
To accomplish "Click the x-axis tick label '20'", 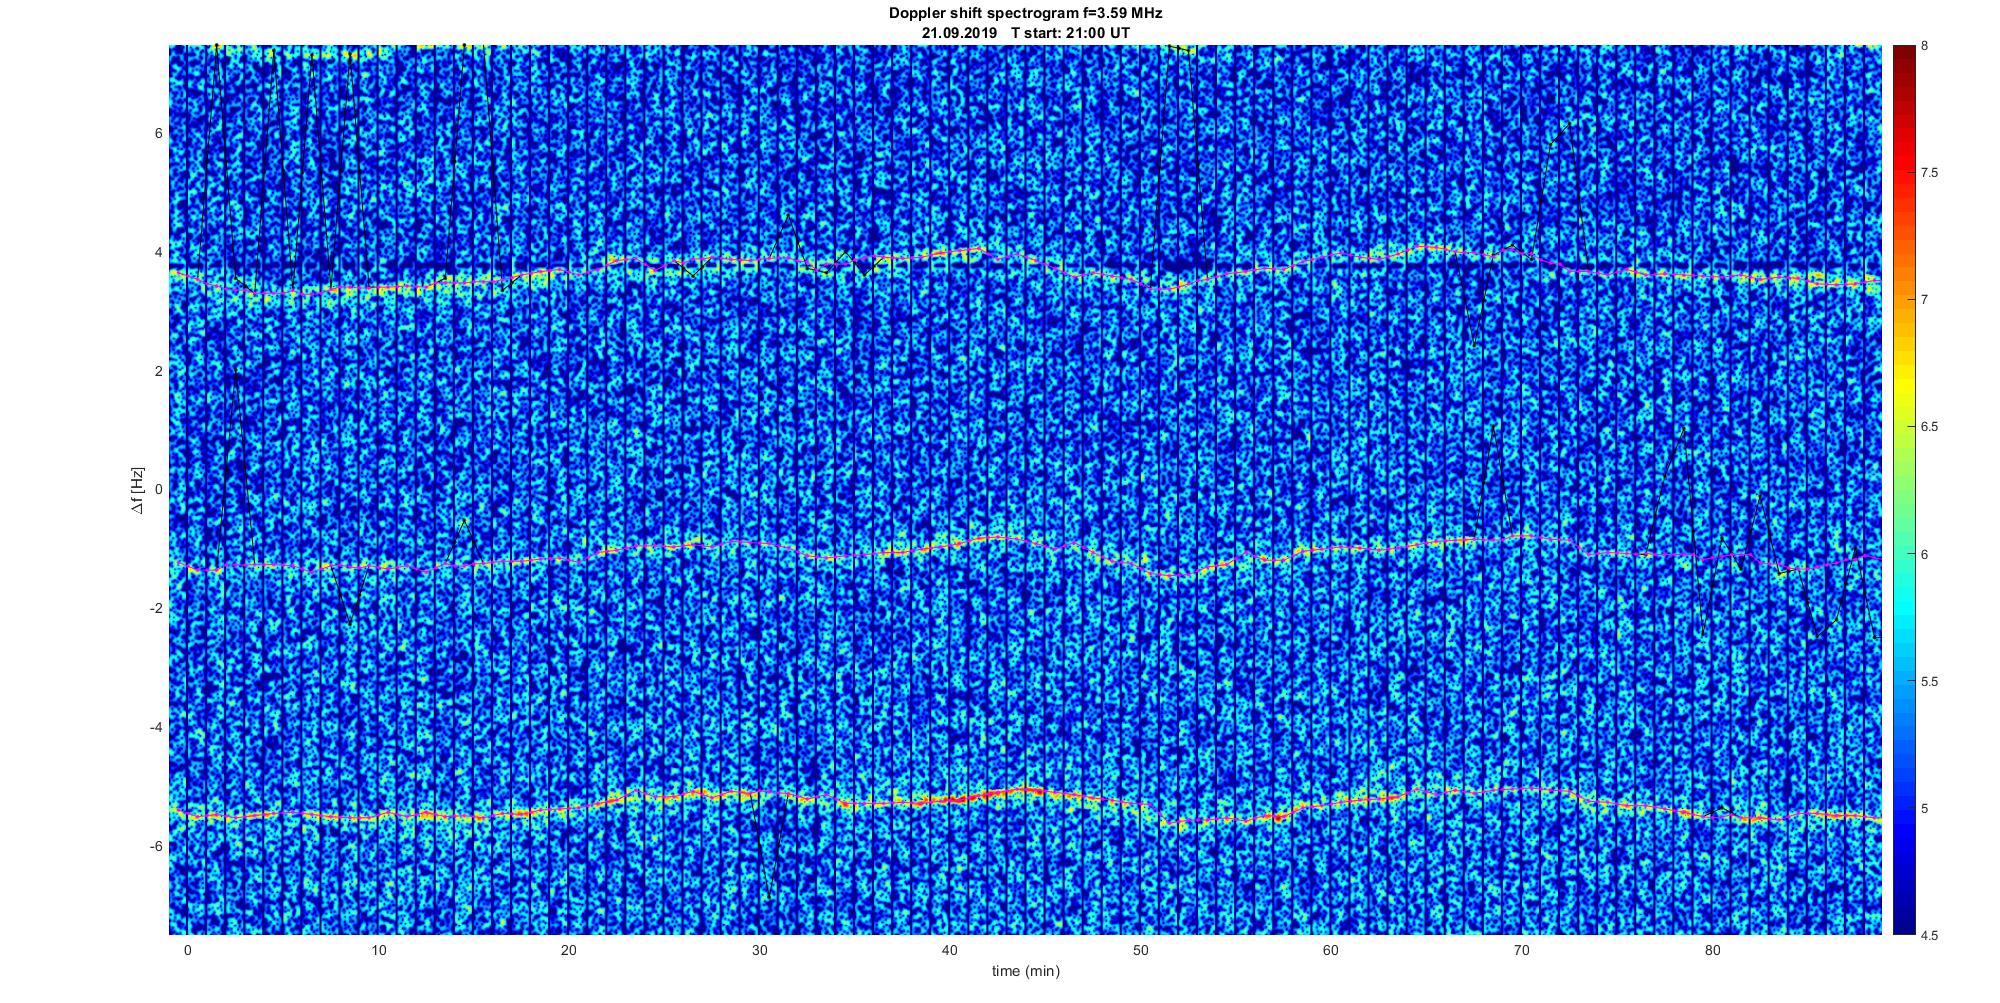I will tap(568, 950).
